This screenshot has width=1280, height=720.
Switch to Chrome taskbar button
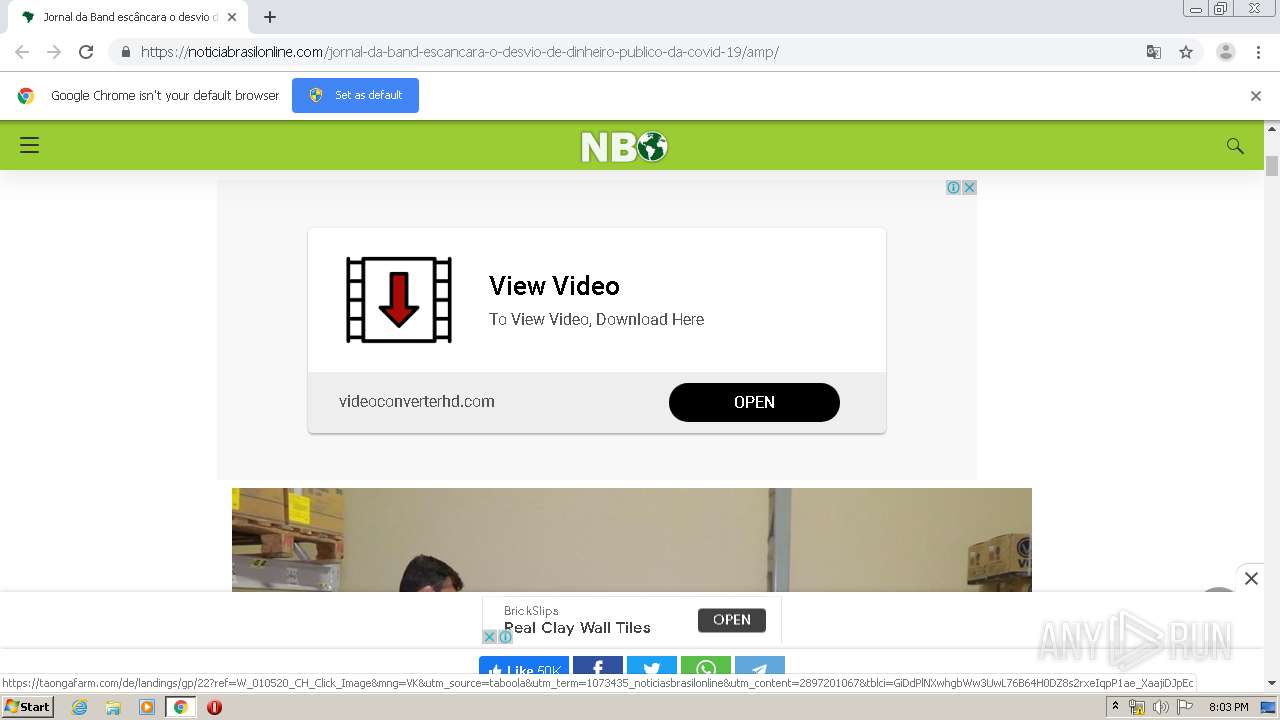click(x=181, y=707)
